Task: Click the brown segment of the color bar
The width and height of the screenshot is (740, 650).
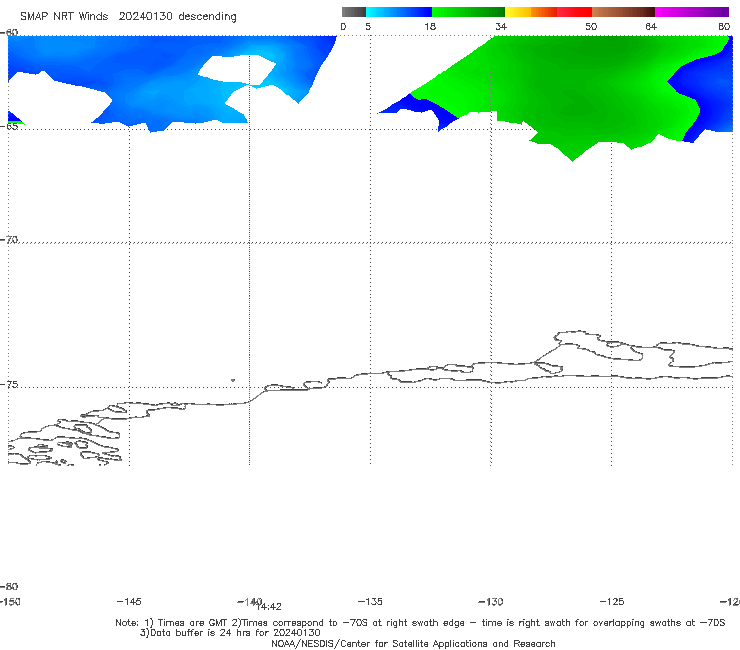Action: point(623,12)
